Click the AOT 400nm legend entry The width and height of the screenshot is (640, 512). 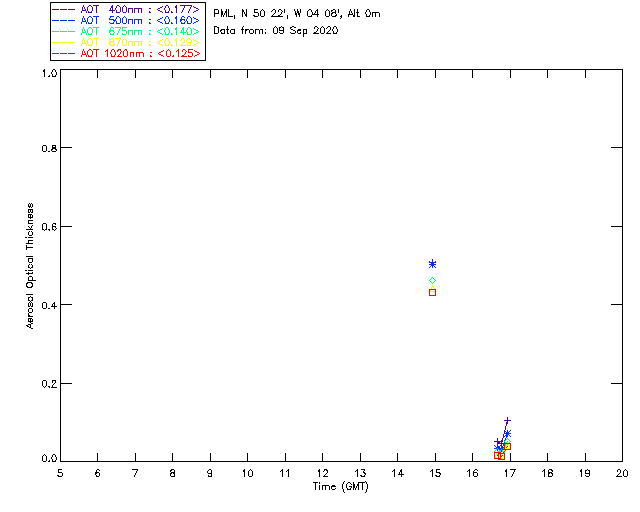tap(126, 9)
